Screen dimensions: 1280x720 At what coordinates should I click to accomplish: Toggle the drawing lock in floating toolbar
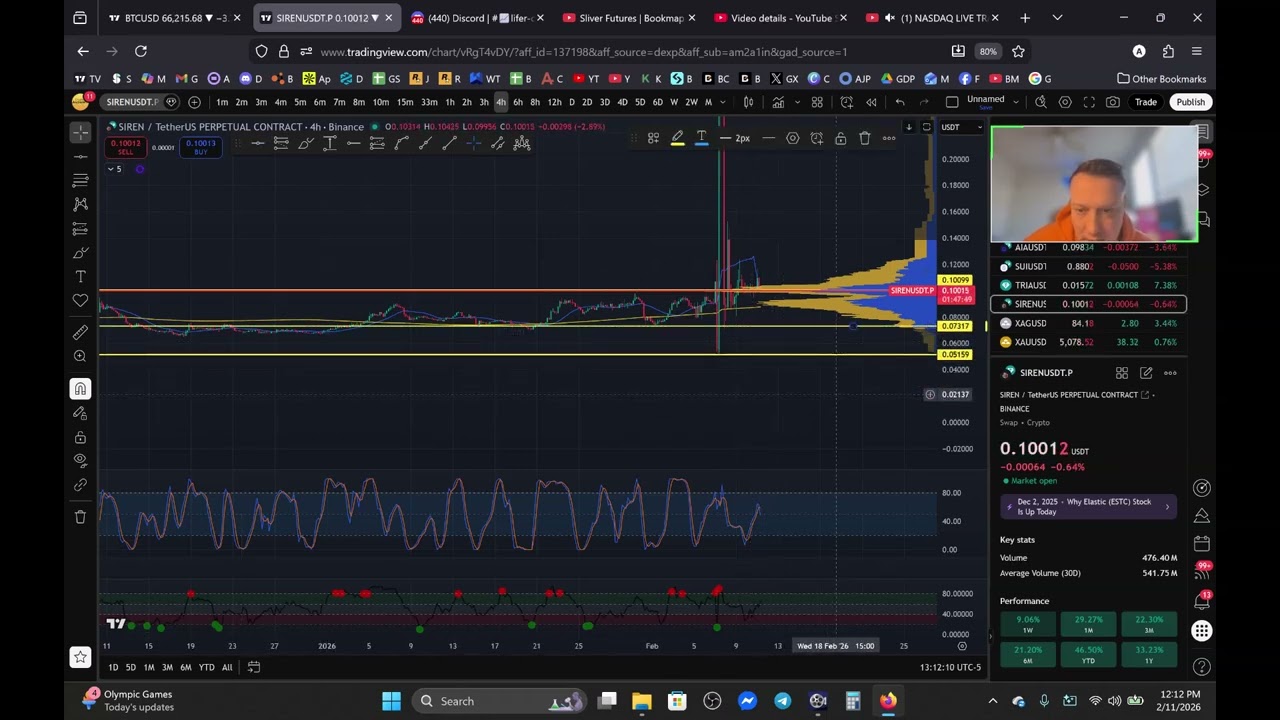coord(840,139)
